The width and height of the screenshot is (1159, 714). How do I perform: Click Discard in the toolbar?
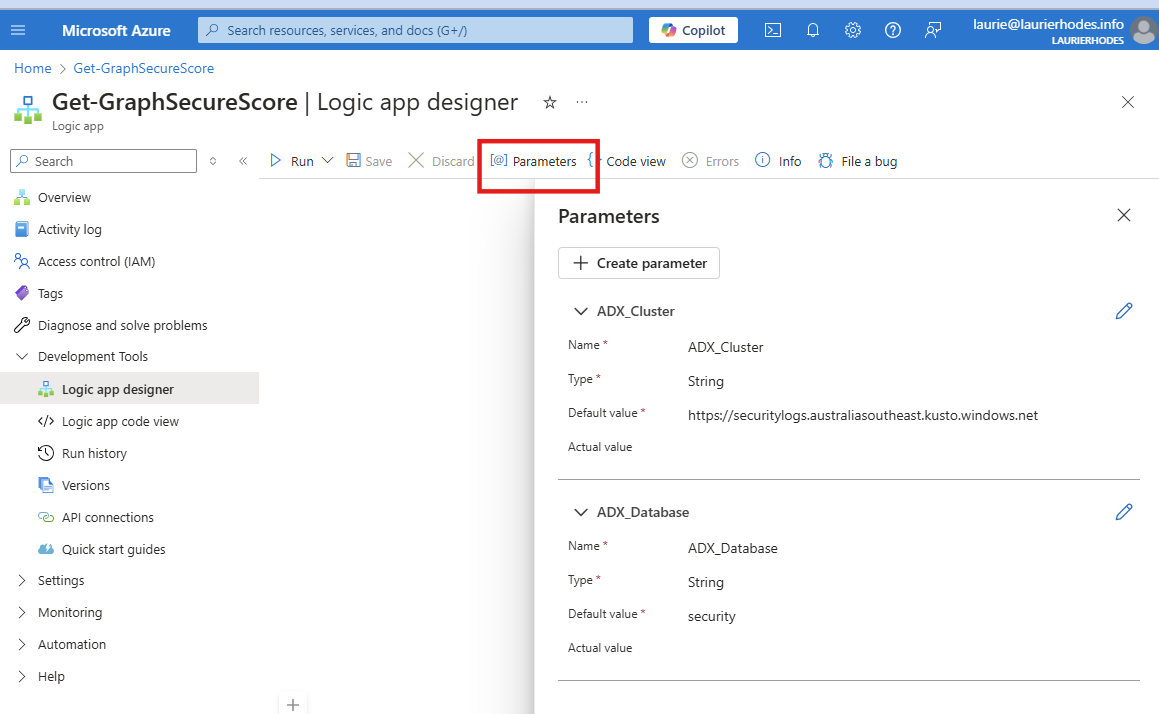coord(441,161)
